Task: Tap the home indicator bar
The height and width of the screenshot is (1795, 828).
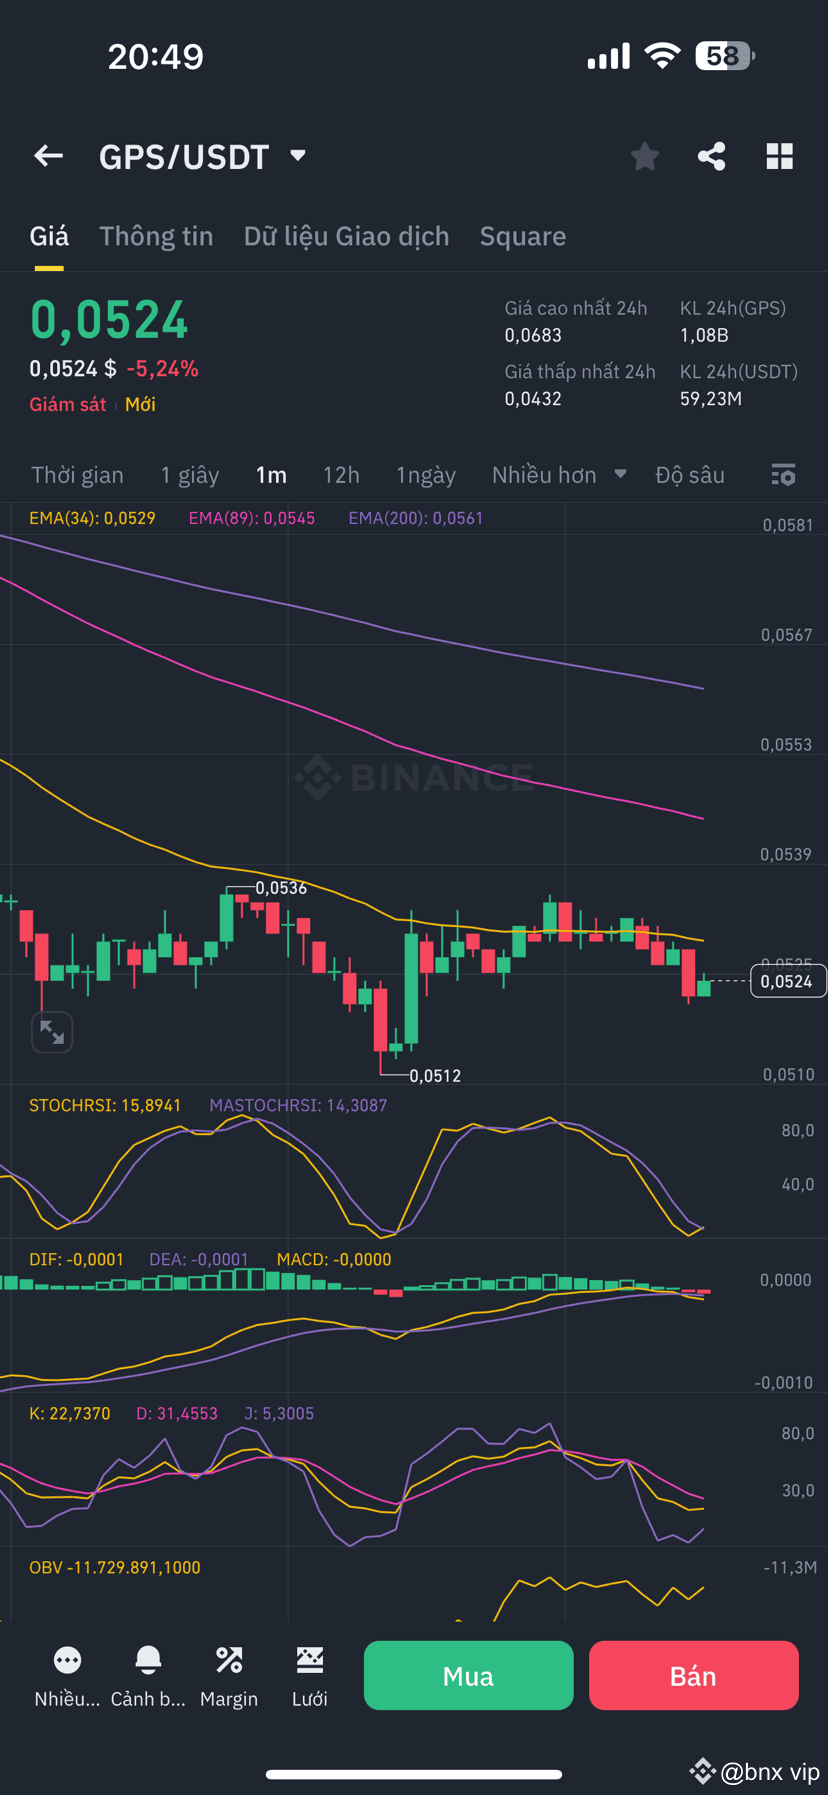Action: (414, 1774)
